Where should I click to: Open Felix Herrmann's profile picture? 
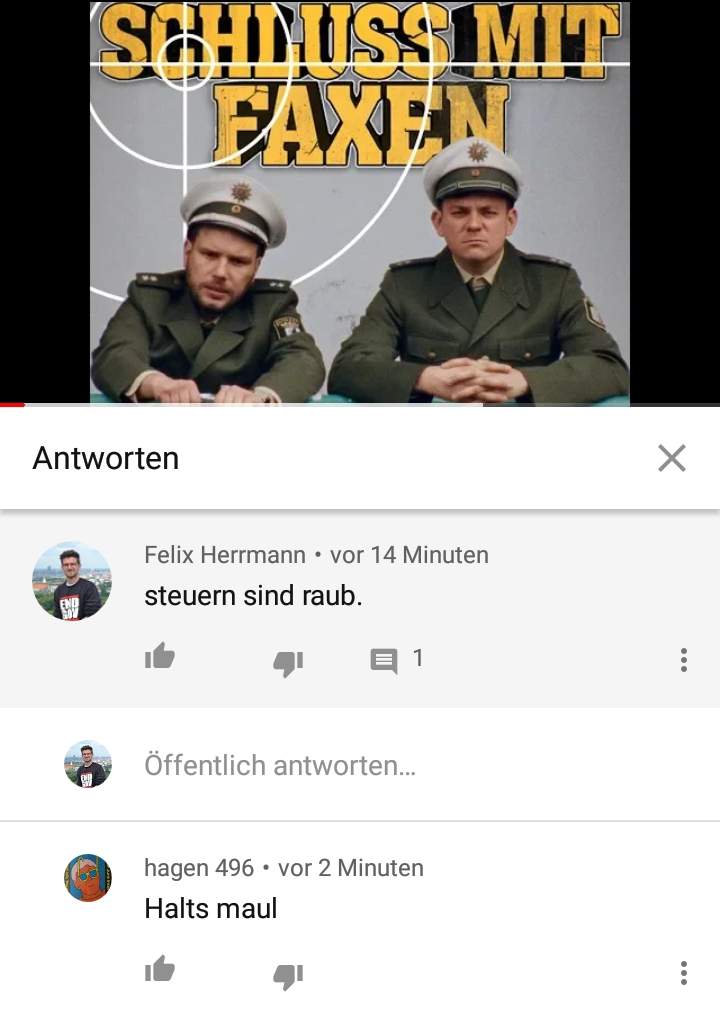pyautogui.click(x=72, y=581)
